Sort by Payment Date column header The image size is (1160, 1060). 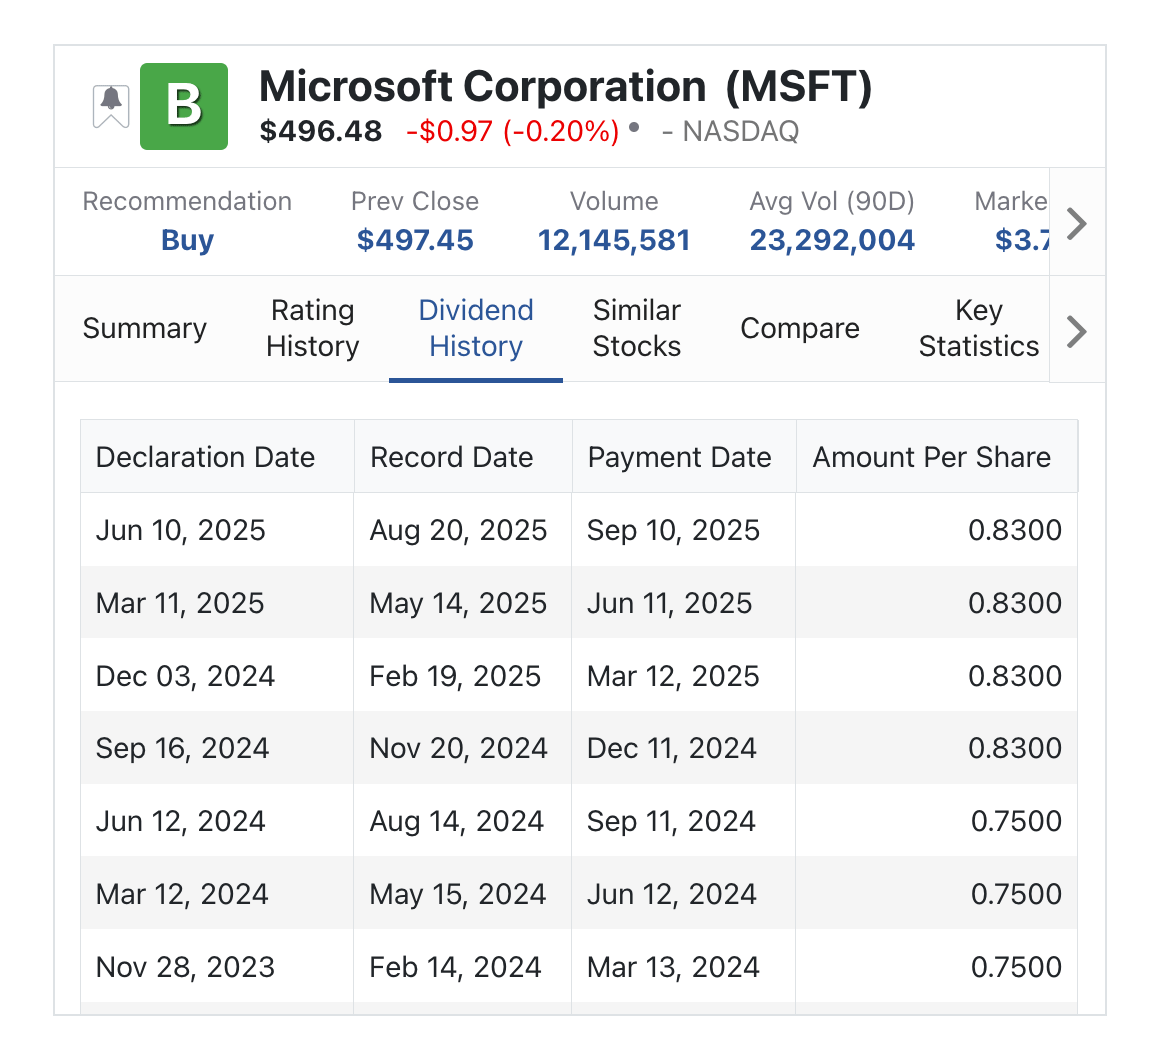click(x=680, y=457)
